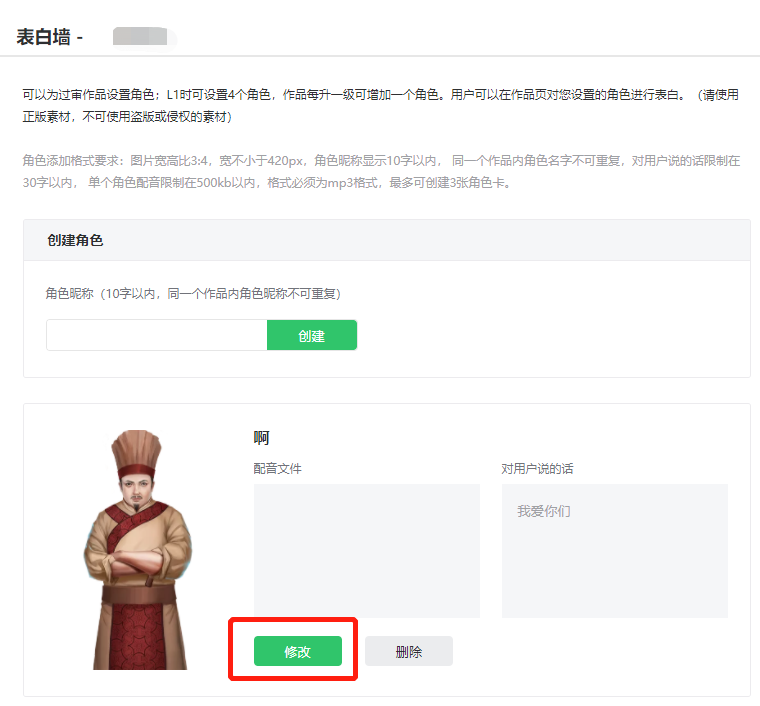Viewport: 760px width, 706px height.
Task: Click the 创建角色 panel header
Action: (75, 240)
